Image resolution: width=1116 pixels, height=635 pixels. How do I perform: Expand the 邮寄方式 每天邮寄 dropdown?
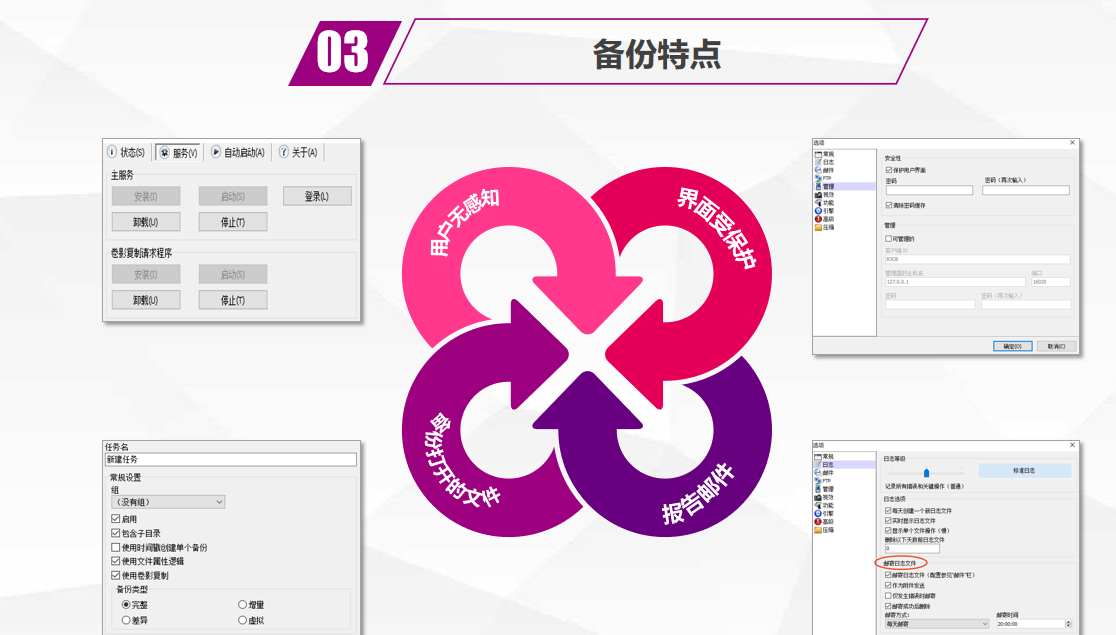click(x=983, y=624)
